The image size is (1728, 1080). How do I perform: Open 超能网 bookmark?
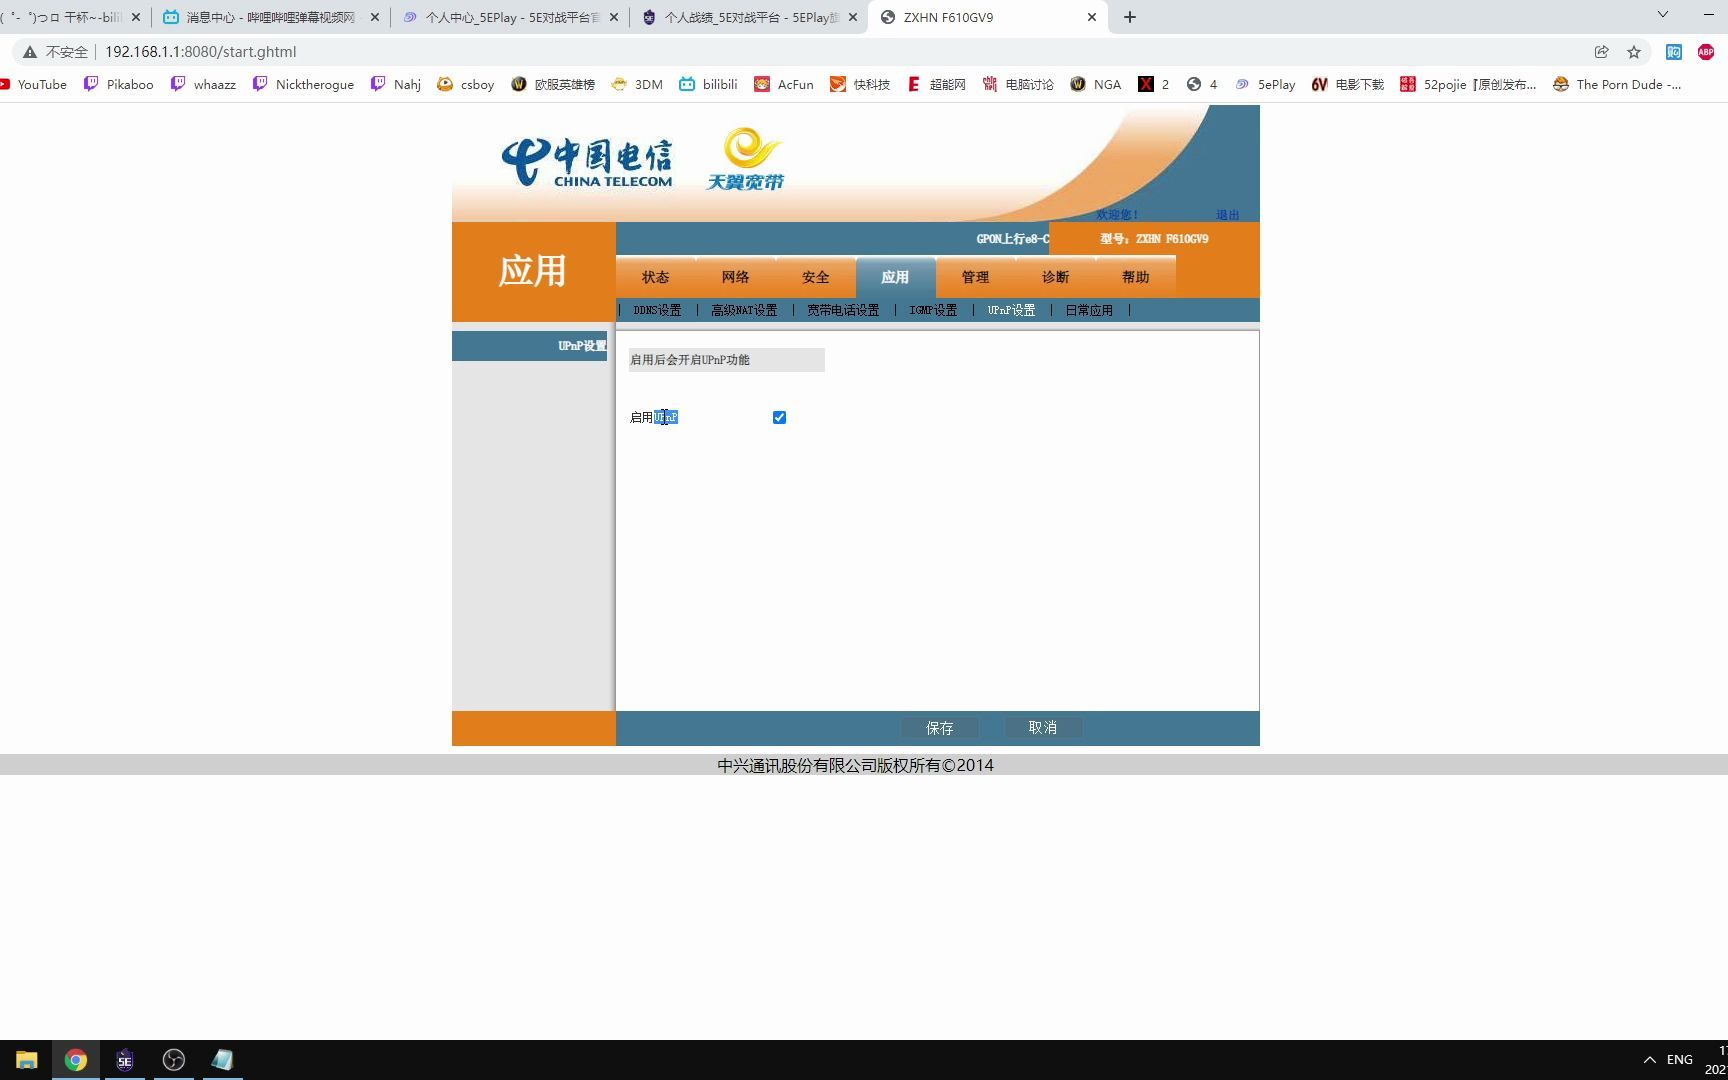pos(936,85)
